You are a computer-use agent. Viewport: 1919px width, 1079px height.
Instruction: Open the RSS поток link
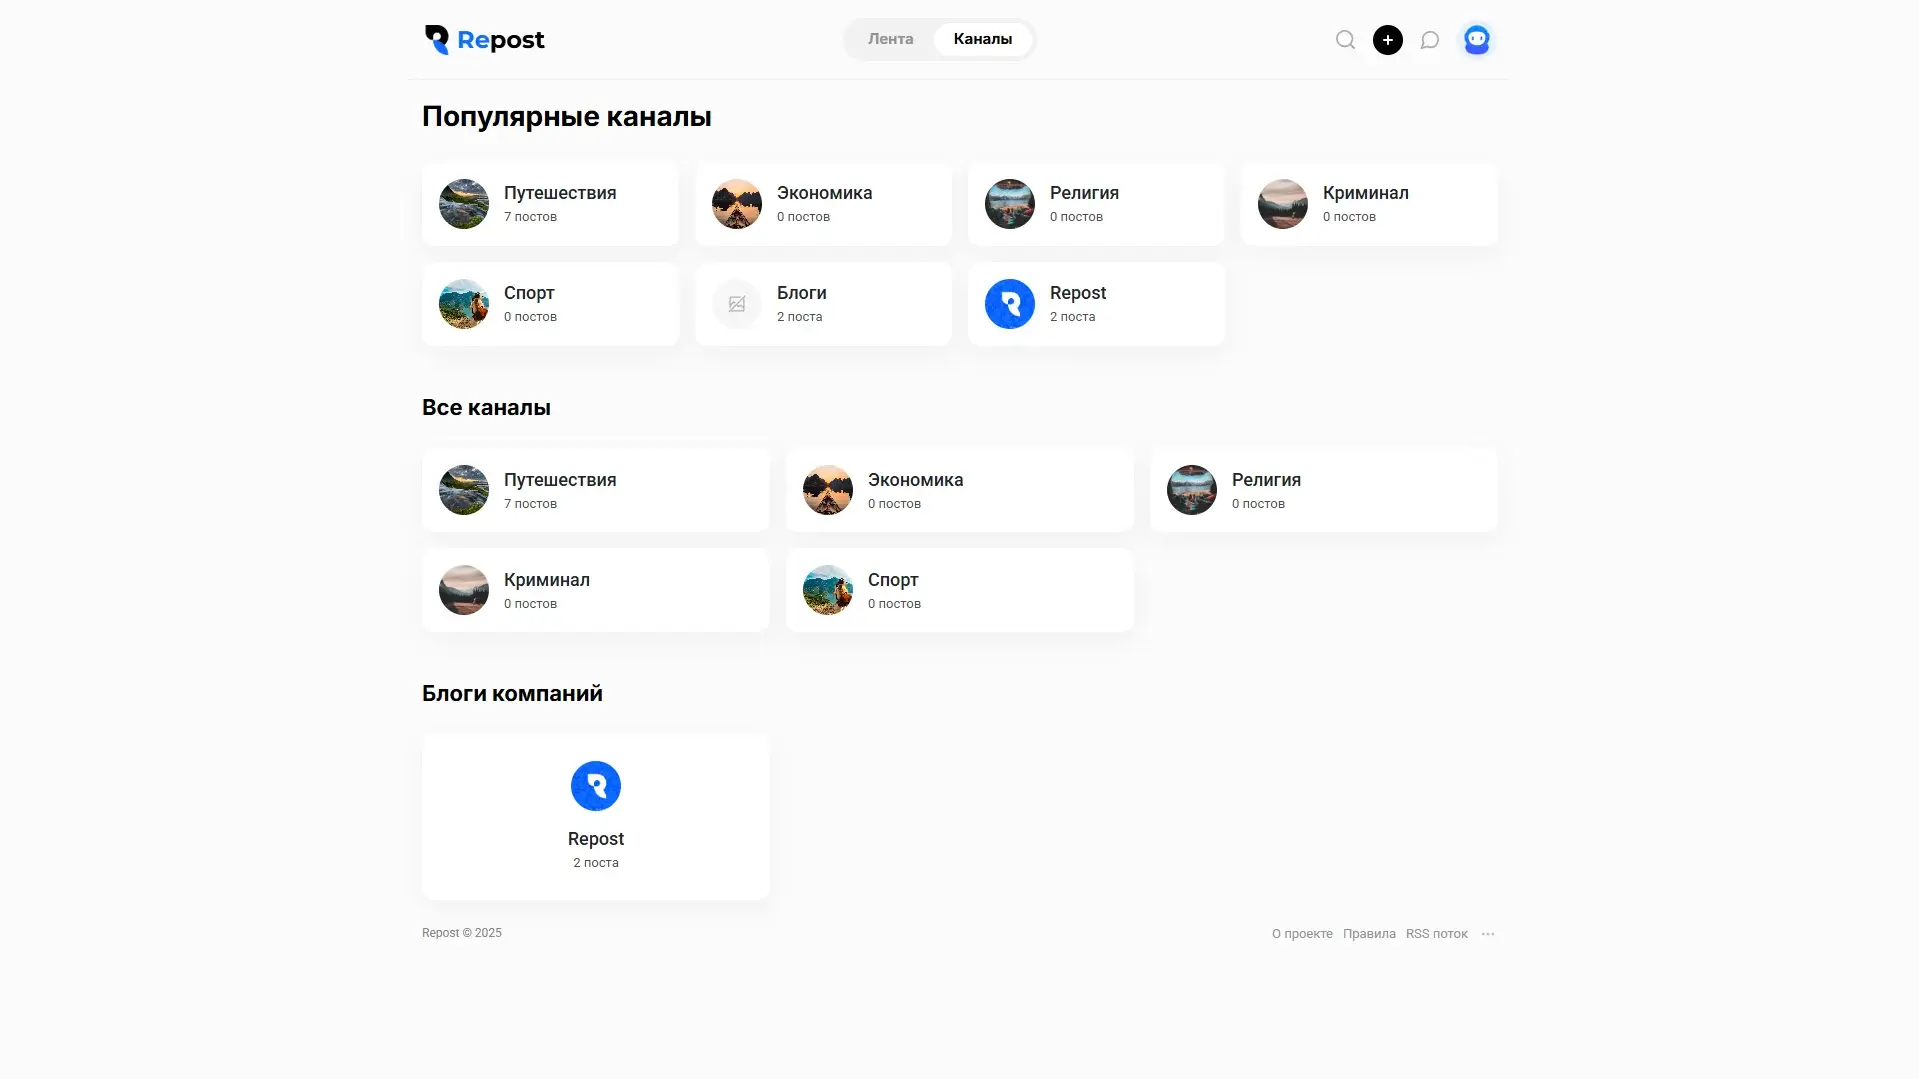pos(1436,934)
